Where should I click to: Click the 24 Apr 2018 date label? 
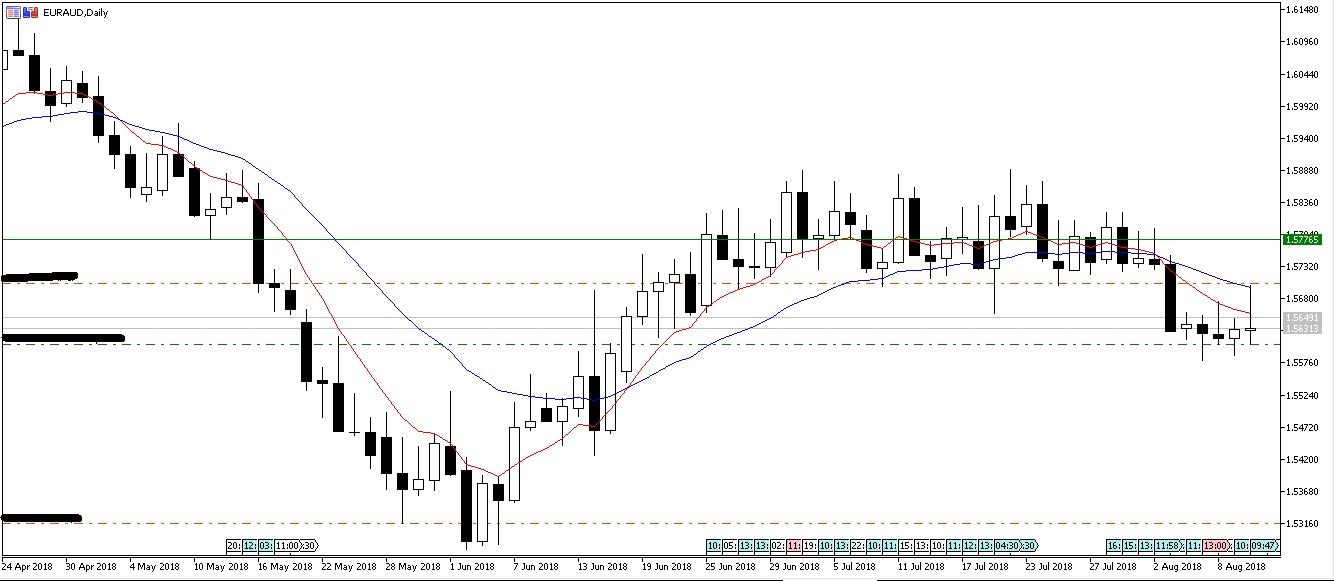click(28, 566)
